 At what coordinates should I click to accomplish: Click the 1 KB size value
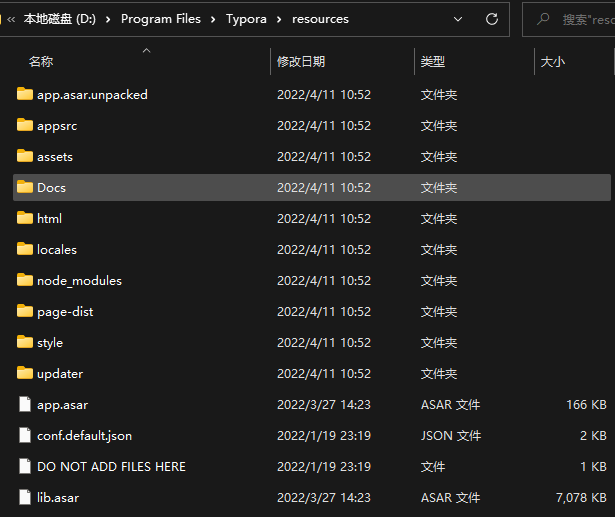click(x=593, y=466)
